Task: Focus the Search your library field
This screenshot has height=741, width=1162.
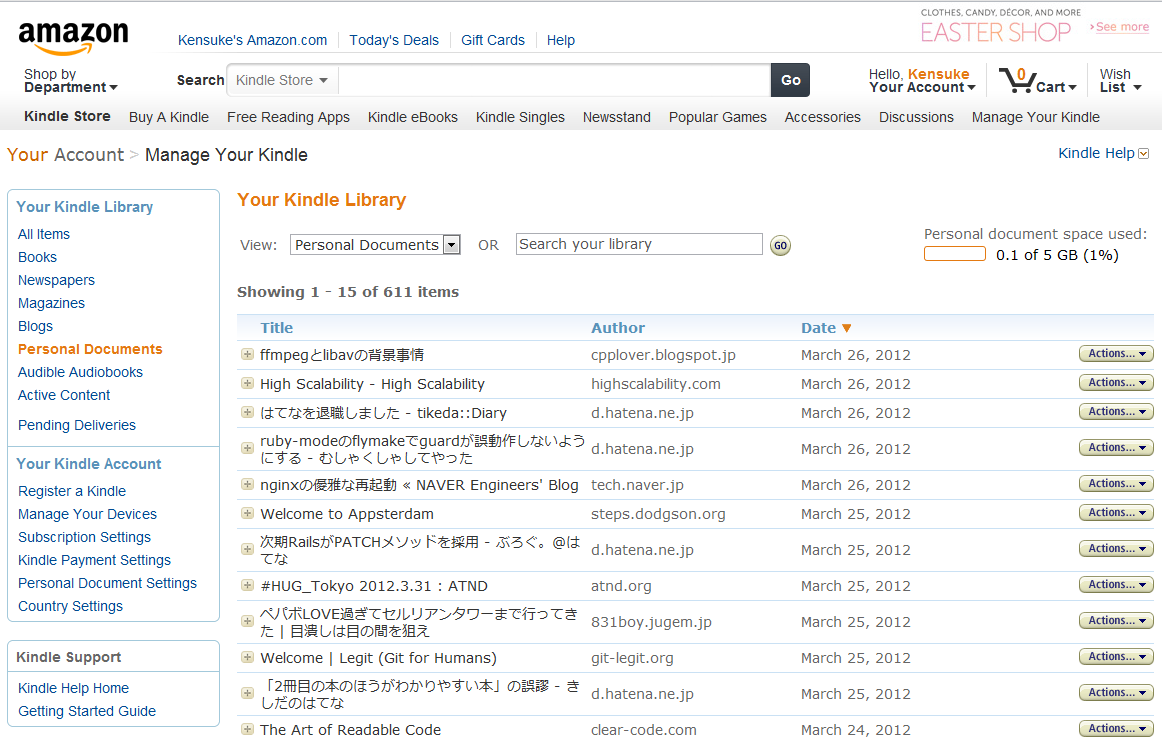Action: click(x=639, y=244)
